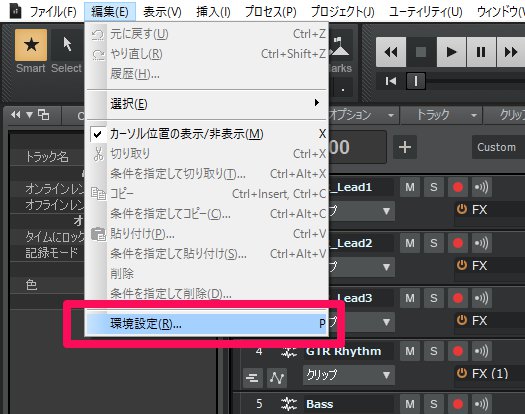This screenshot has height=414, width=525.
Task: Open the automation lanes icon on GTR Rhythm
Action: click(x=277, y=378)
